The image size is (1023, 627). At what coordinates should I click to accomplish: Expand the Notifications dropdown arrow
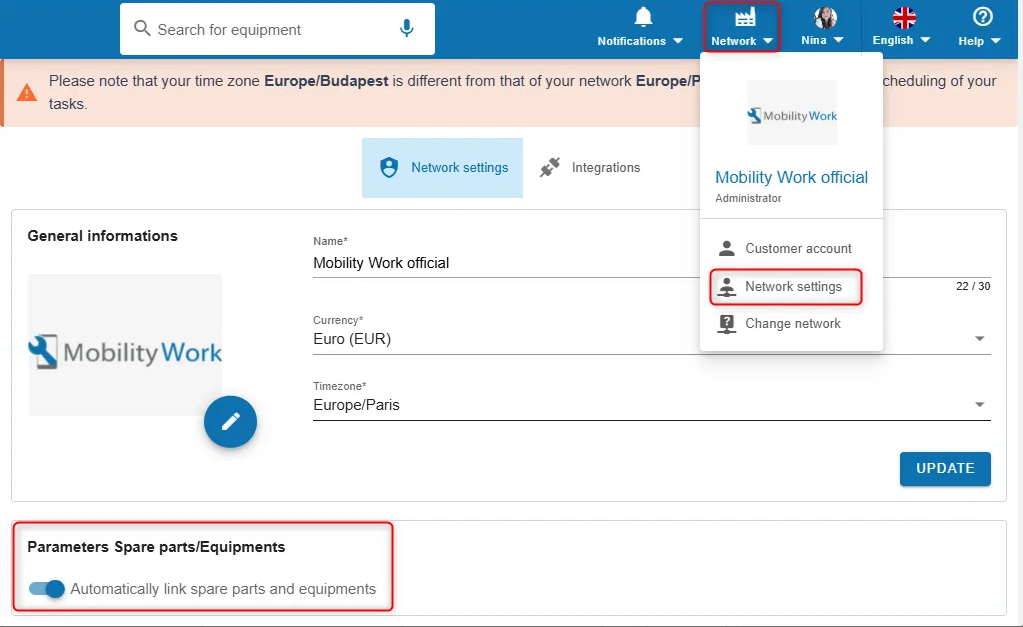pyautogui.click(x=678, y=40)
